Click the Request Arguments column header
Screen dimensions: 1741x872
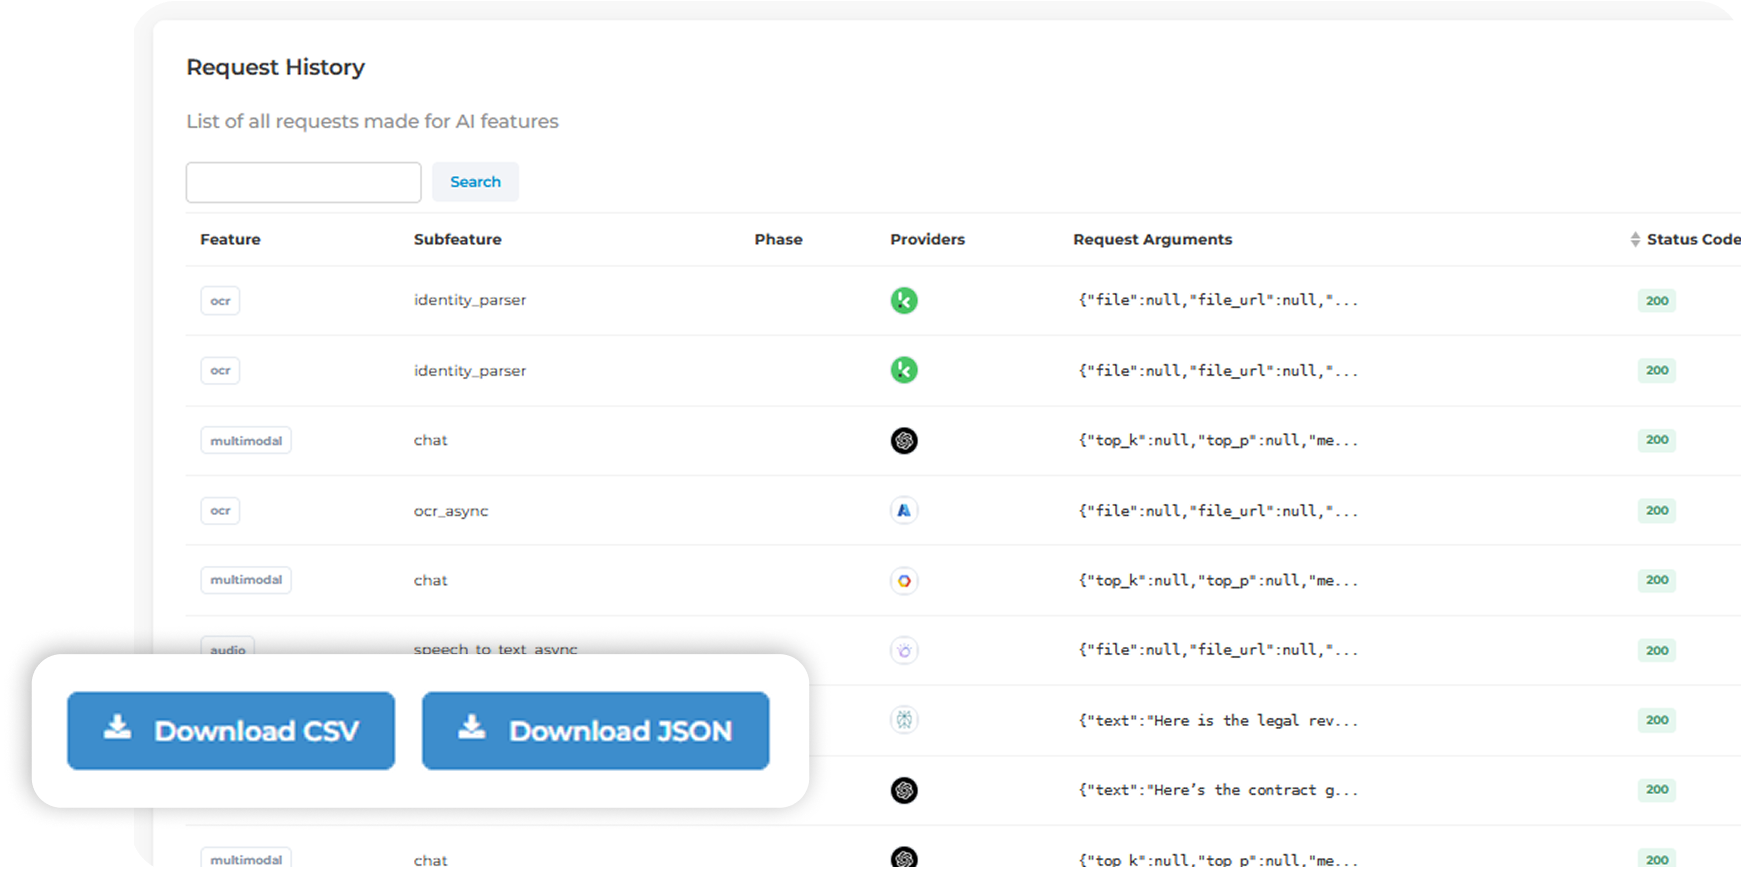click(x=1152, y=240)
